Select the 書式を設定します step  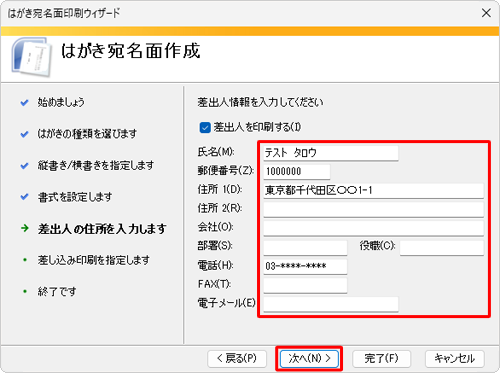(x=75, y=197)
